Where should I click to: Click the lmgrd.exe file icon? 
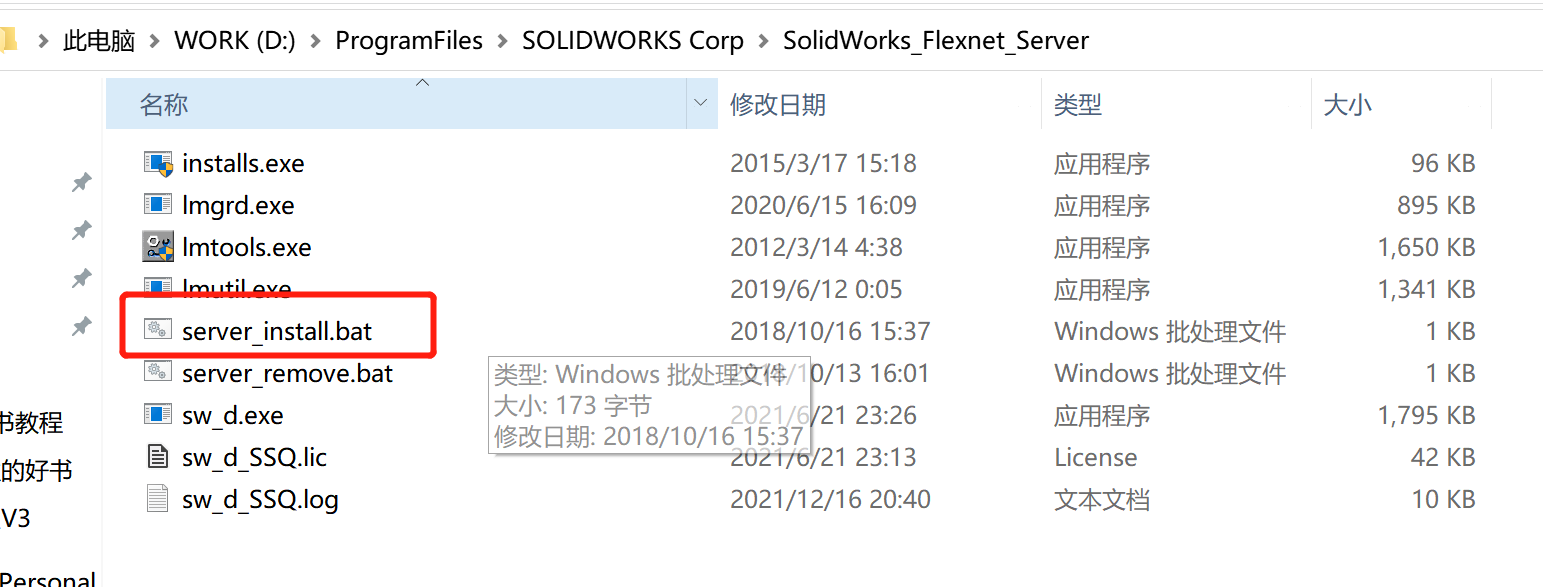[x=158, y=205]
